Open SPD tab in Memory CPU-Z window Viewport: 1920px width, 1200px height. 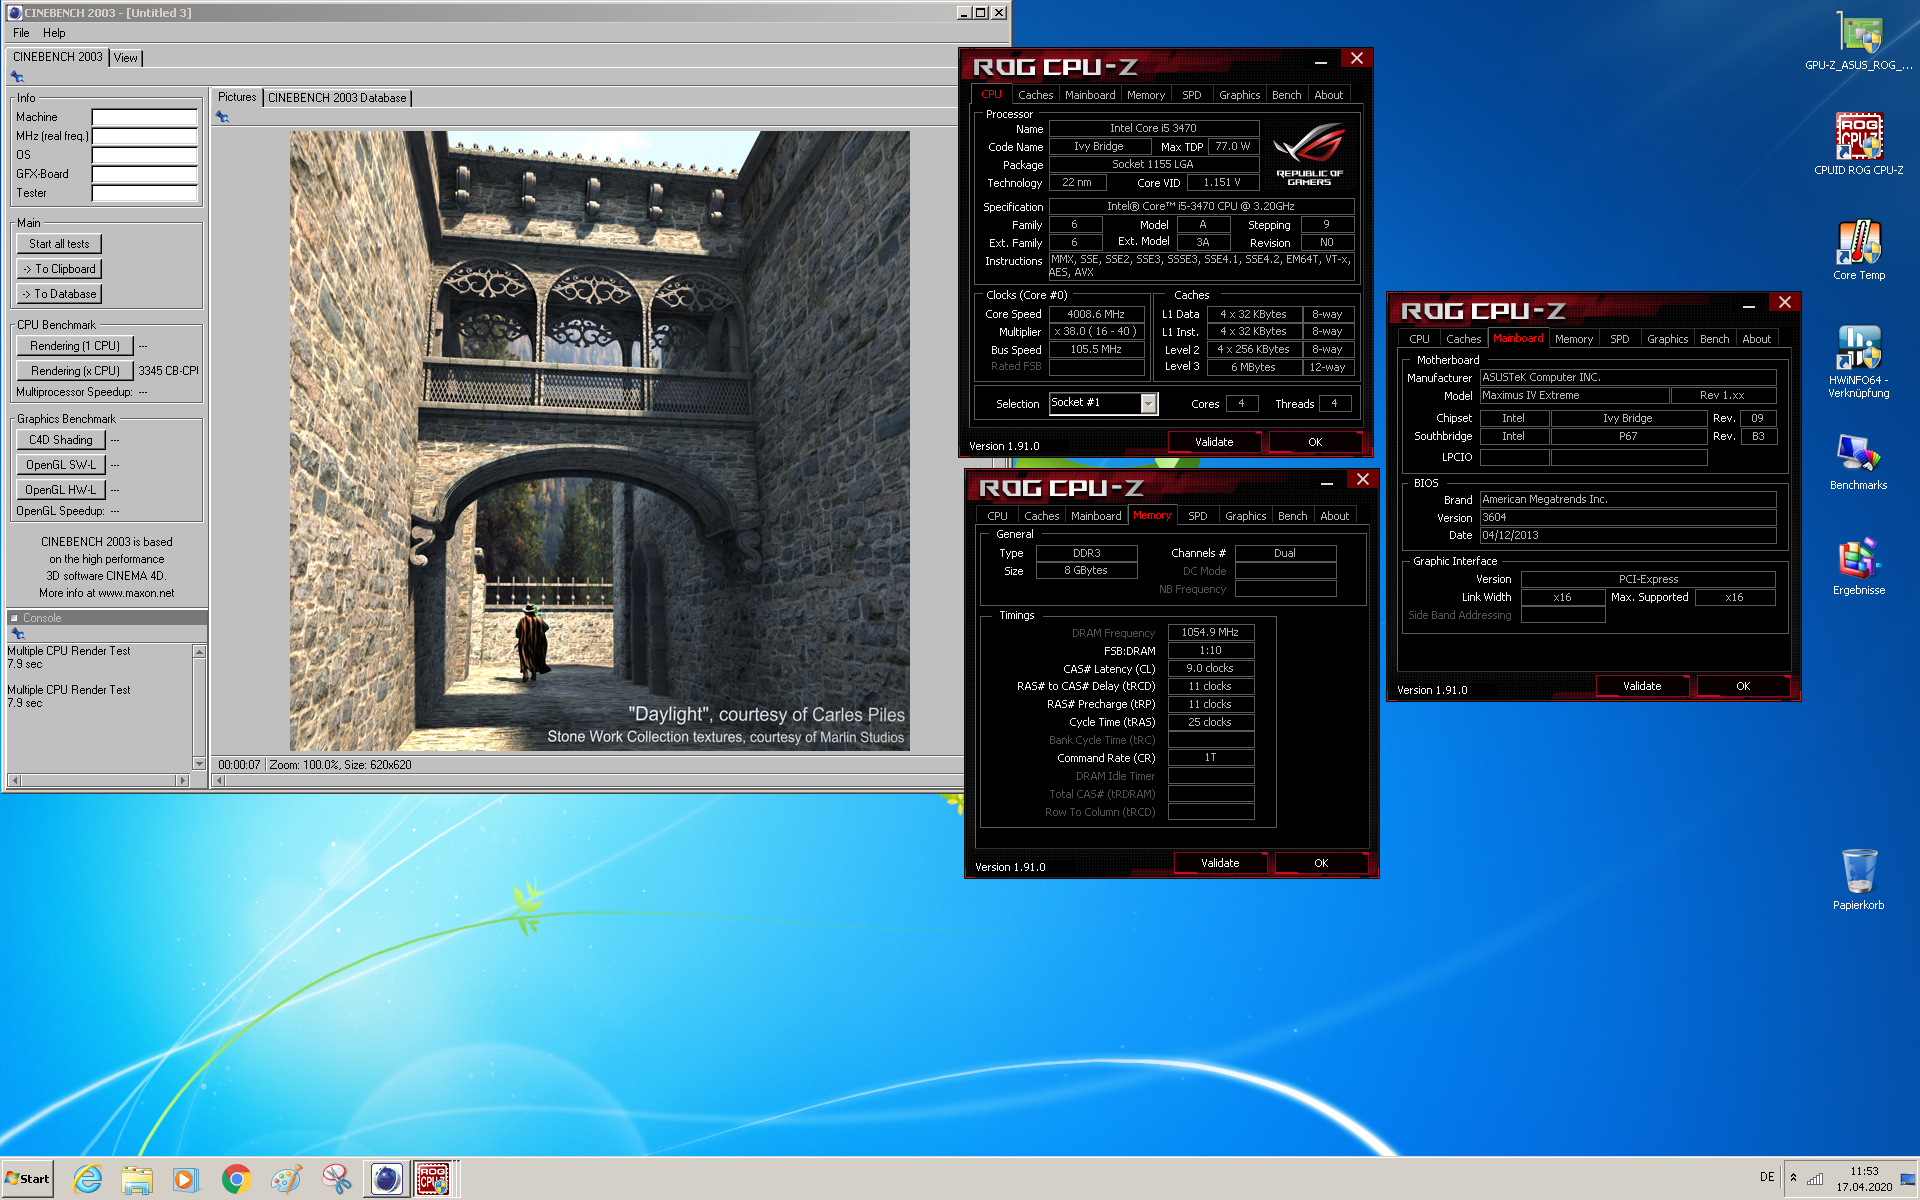1197,516
